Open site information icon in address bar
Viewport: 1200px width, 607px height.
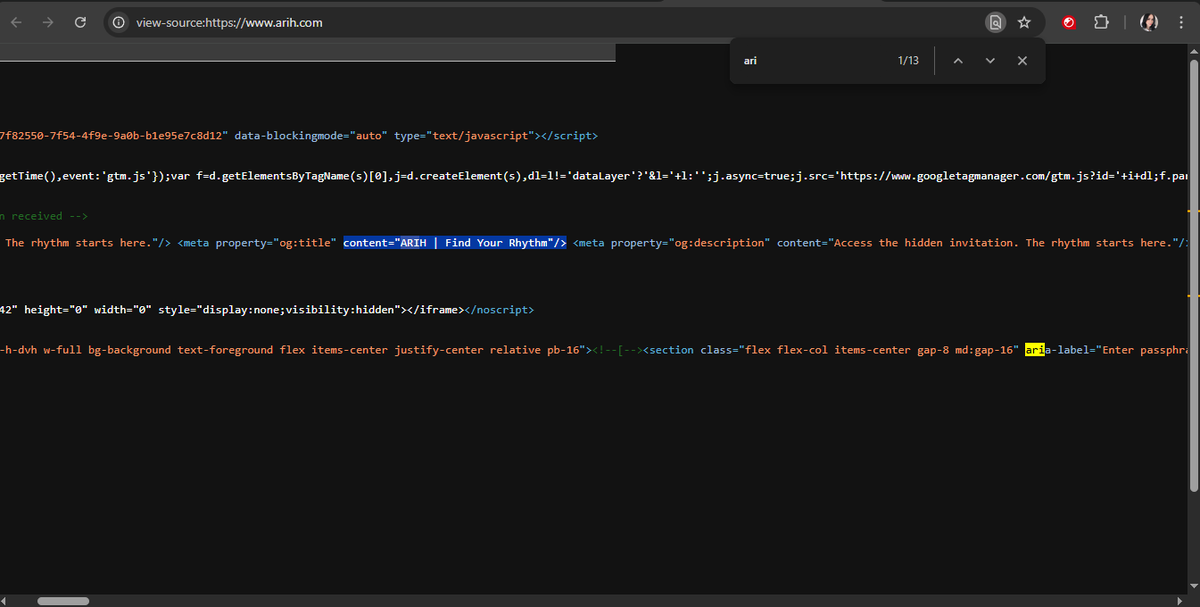(x=119, y=22)
